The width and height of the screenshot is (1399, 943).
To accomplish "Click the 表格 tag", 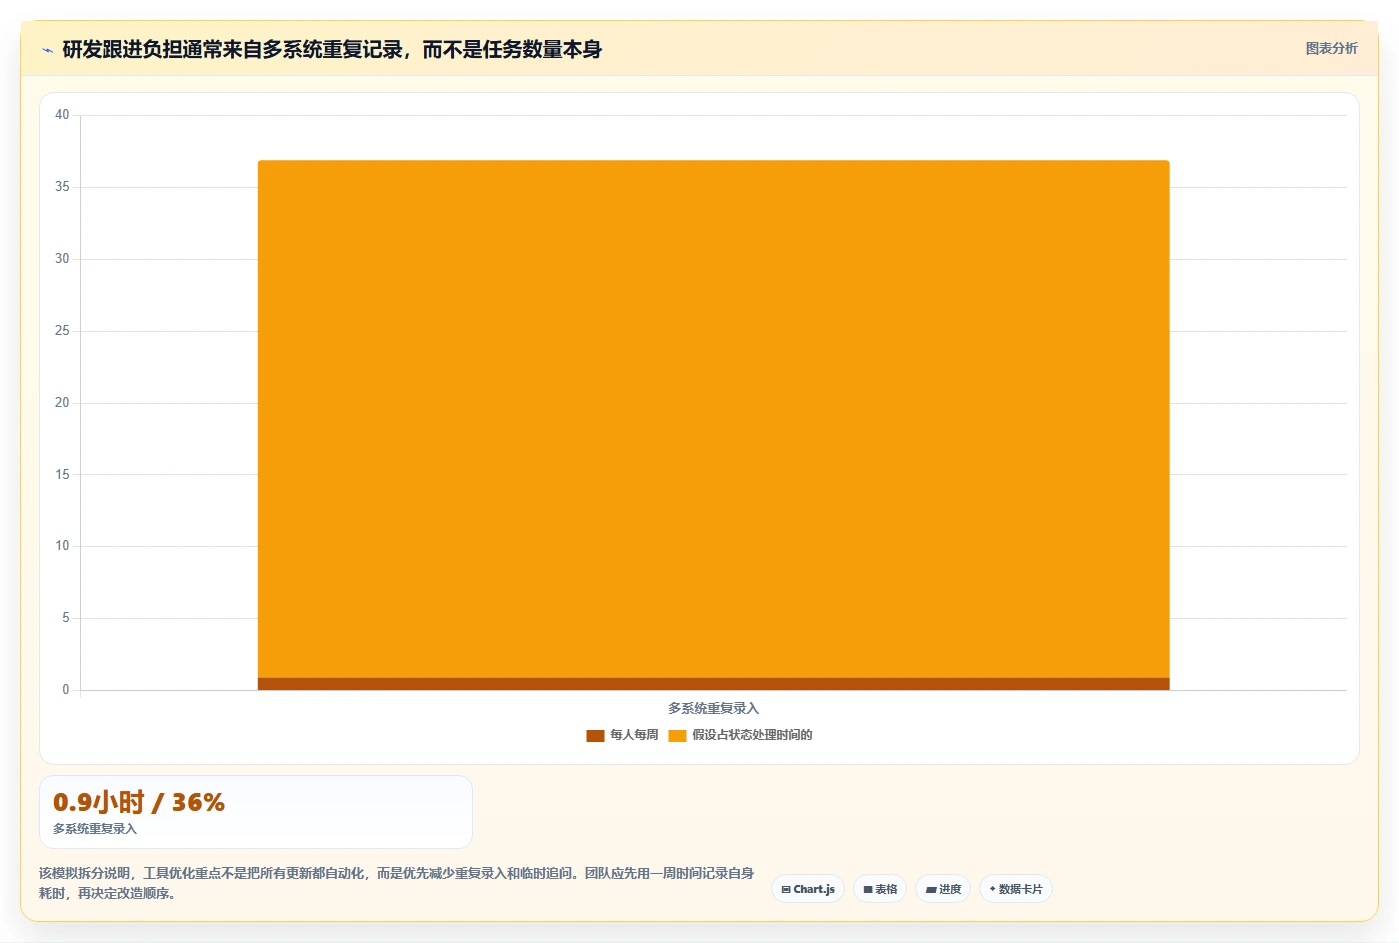I will [880, 889].
